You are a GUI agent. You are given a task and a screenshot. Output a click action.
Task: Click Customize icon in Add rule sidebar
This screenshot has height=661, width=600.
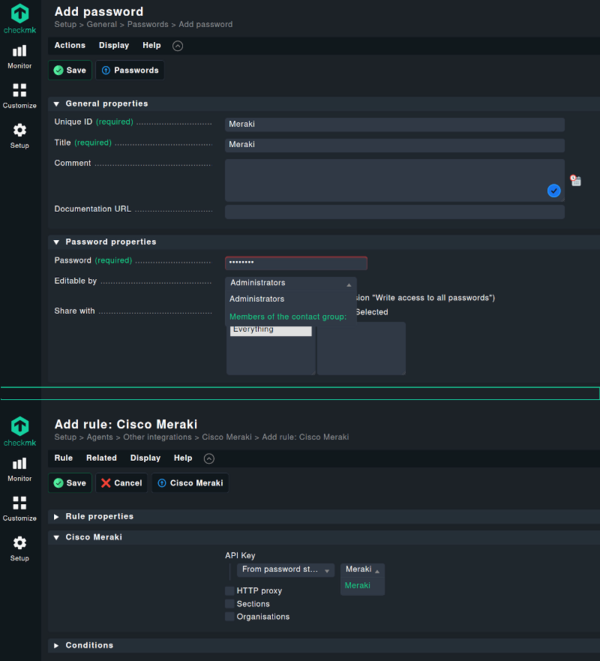[x=19, y=507]
